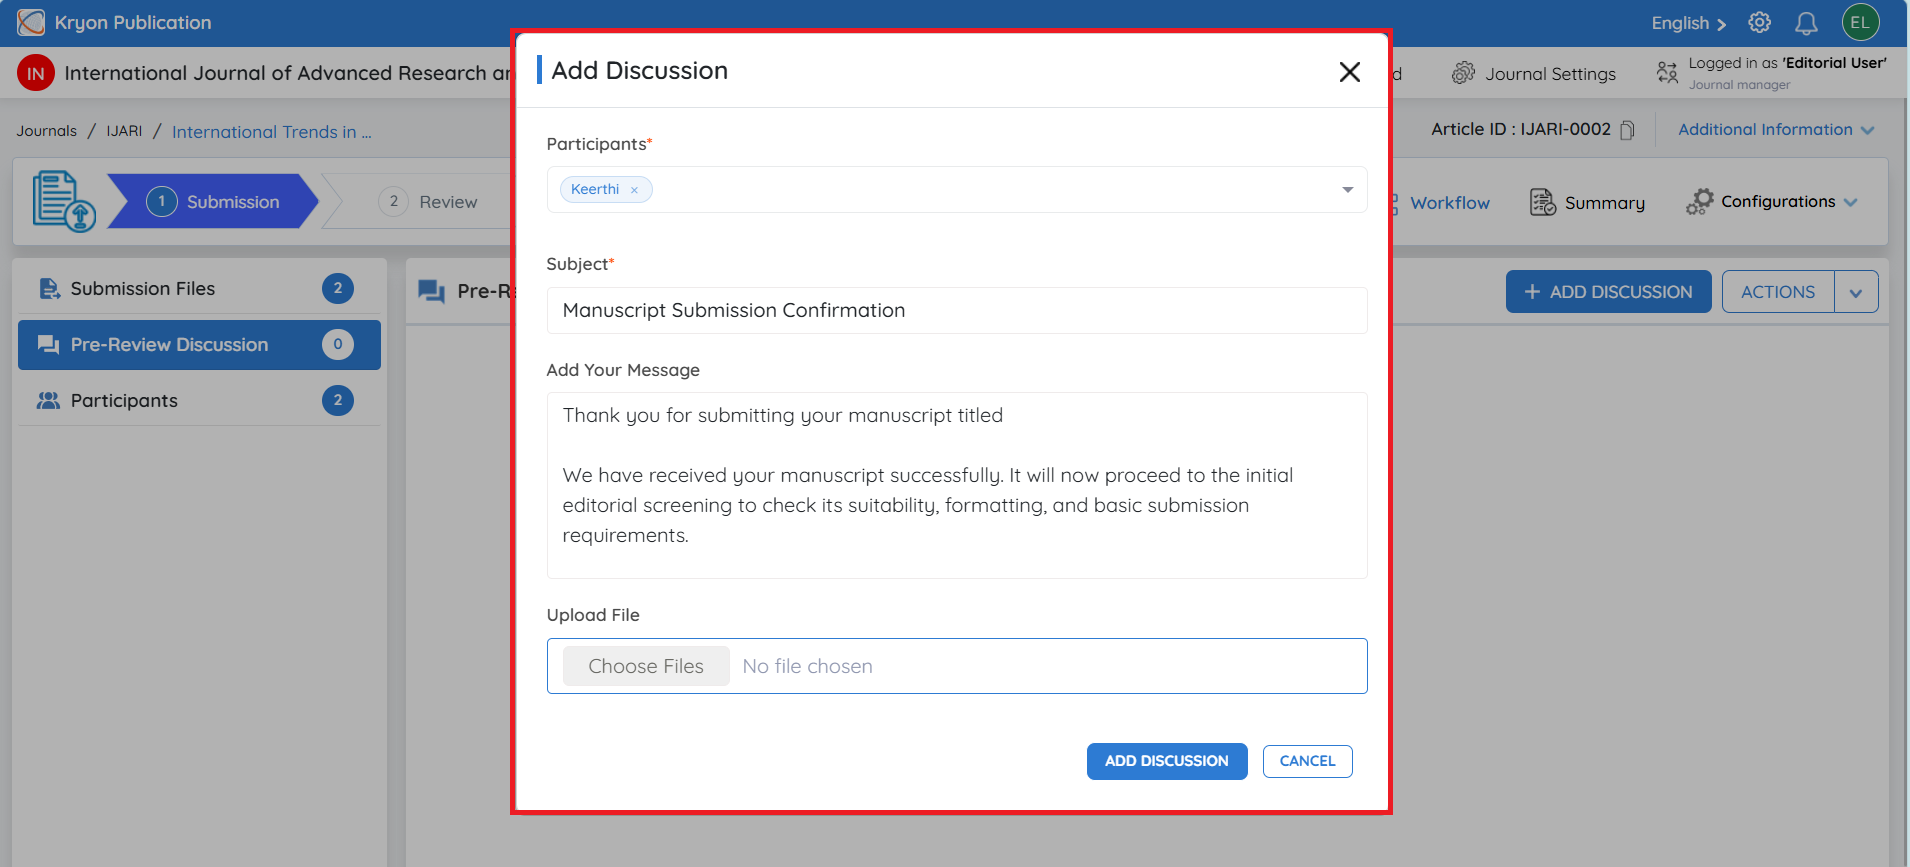This screenshot has width=1910, height=867.
Task: Click the ACTIONS button
Action: [1777, 292]
